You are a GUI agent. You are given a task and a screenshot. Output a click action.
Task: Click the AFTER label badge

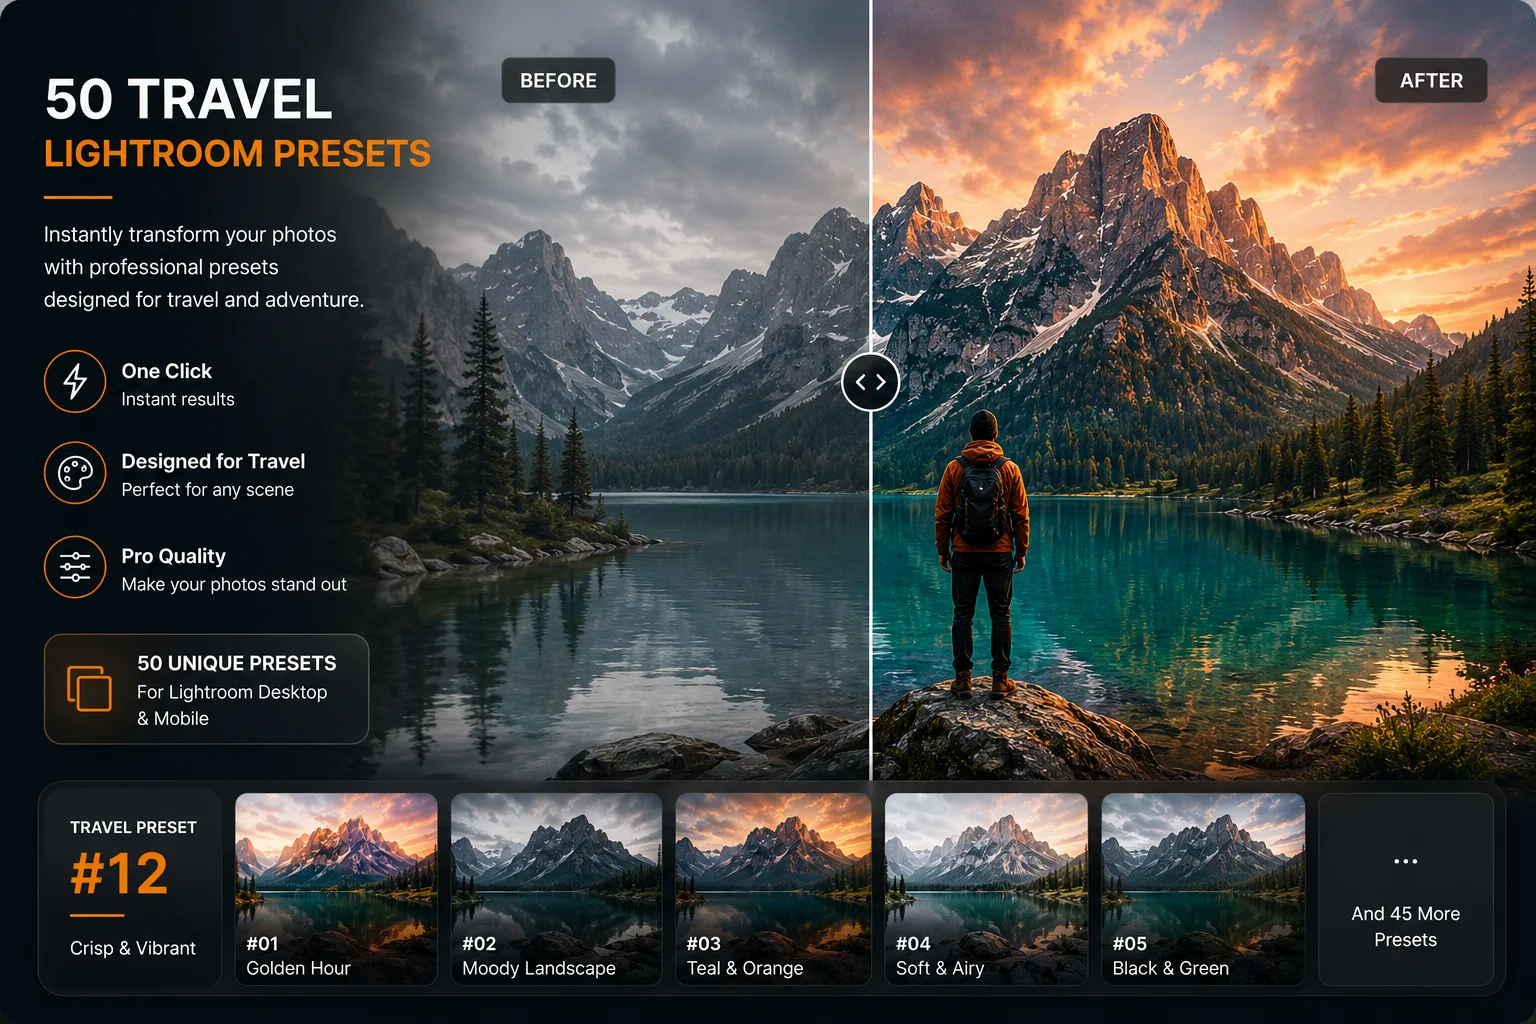[x=1431, y=81]
